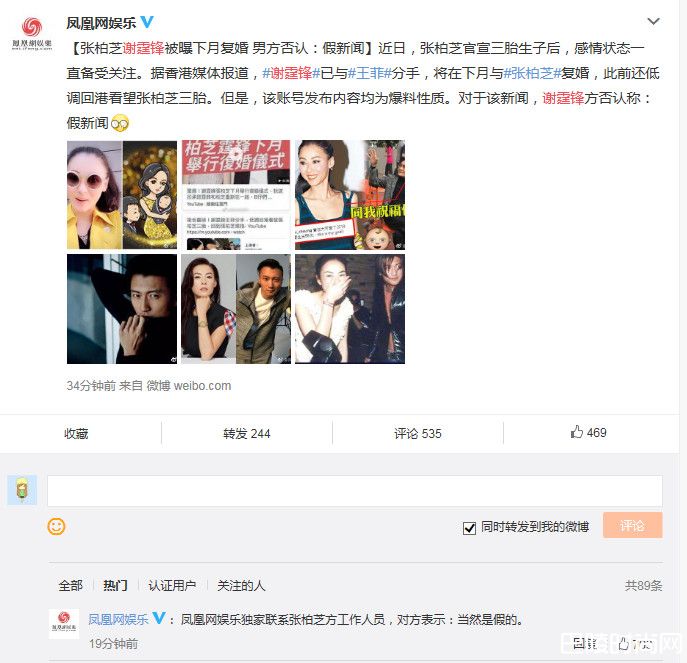Image resolution: width=687 pixels, height=663 pixels.
Task: Open the emoji picker smiley icon
Action: pyautogui.click(x=56, y=526)
